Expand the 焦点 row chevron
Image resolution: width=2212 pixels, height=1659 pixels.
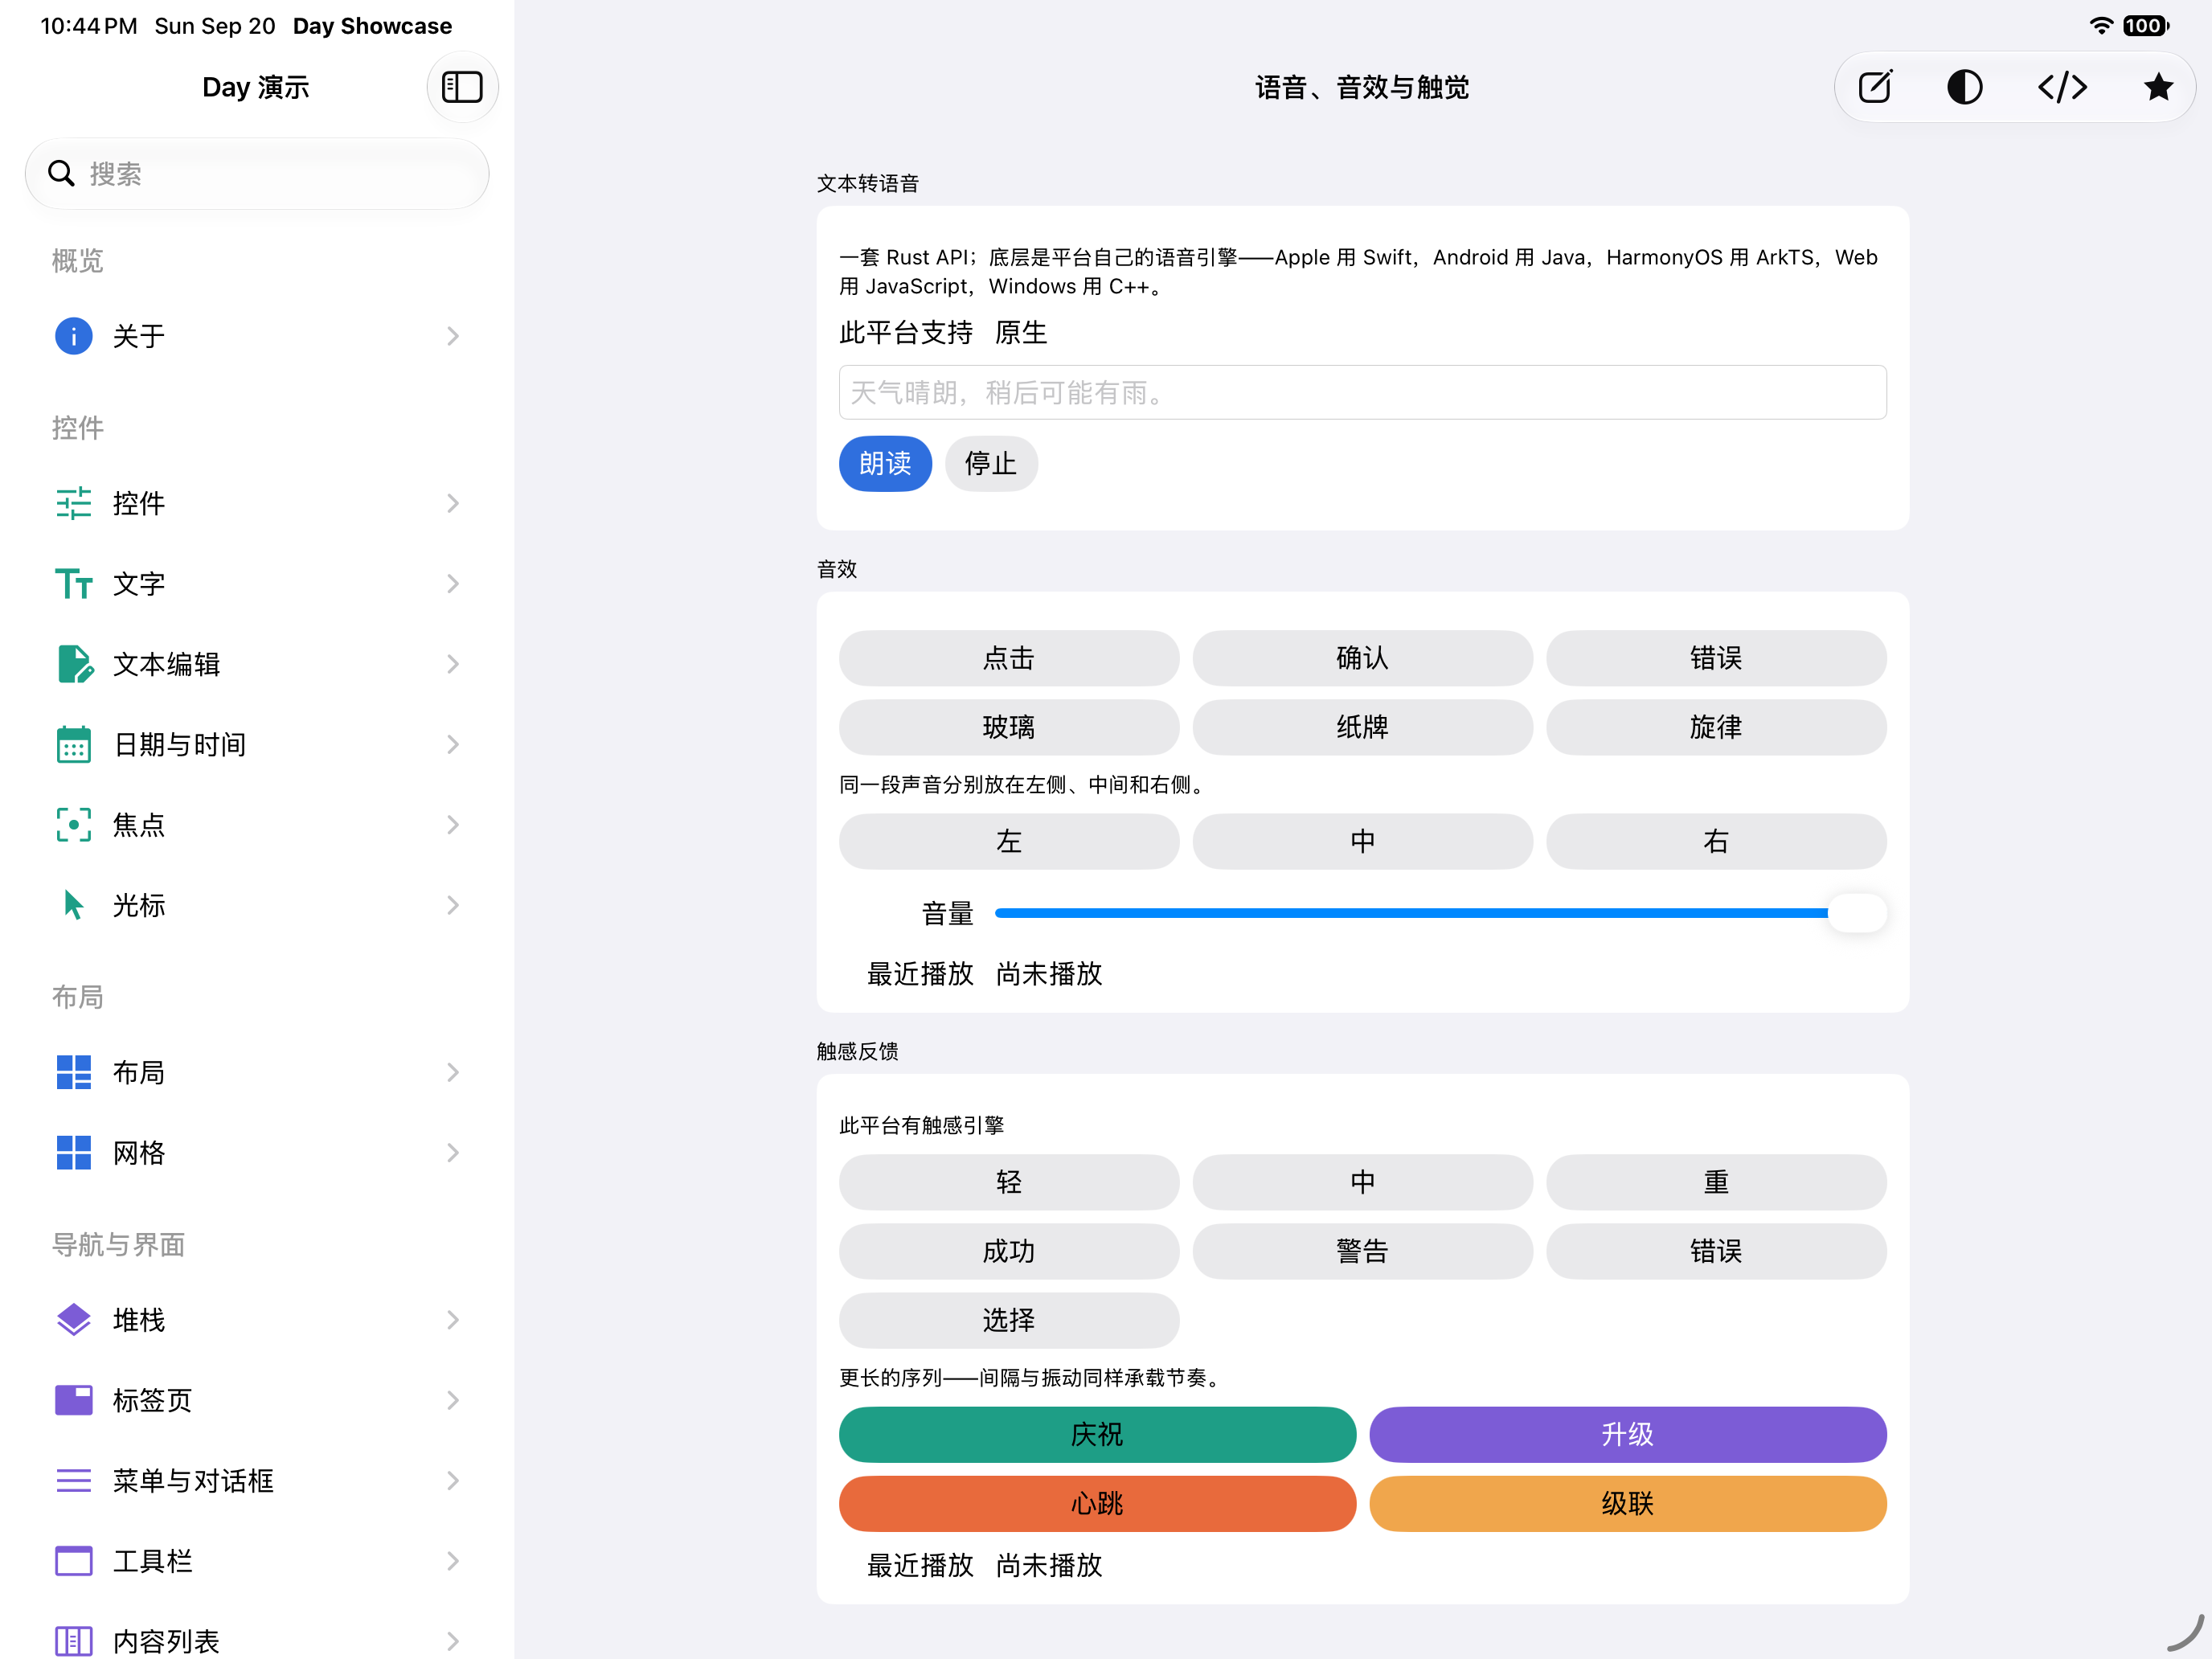(453, 824)
